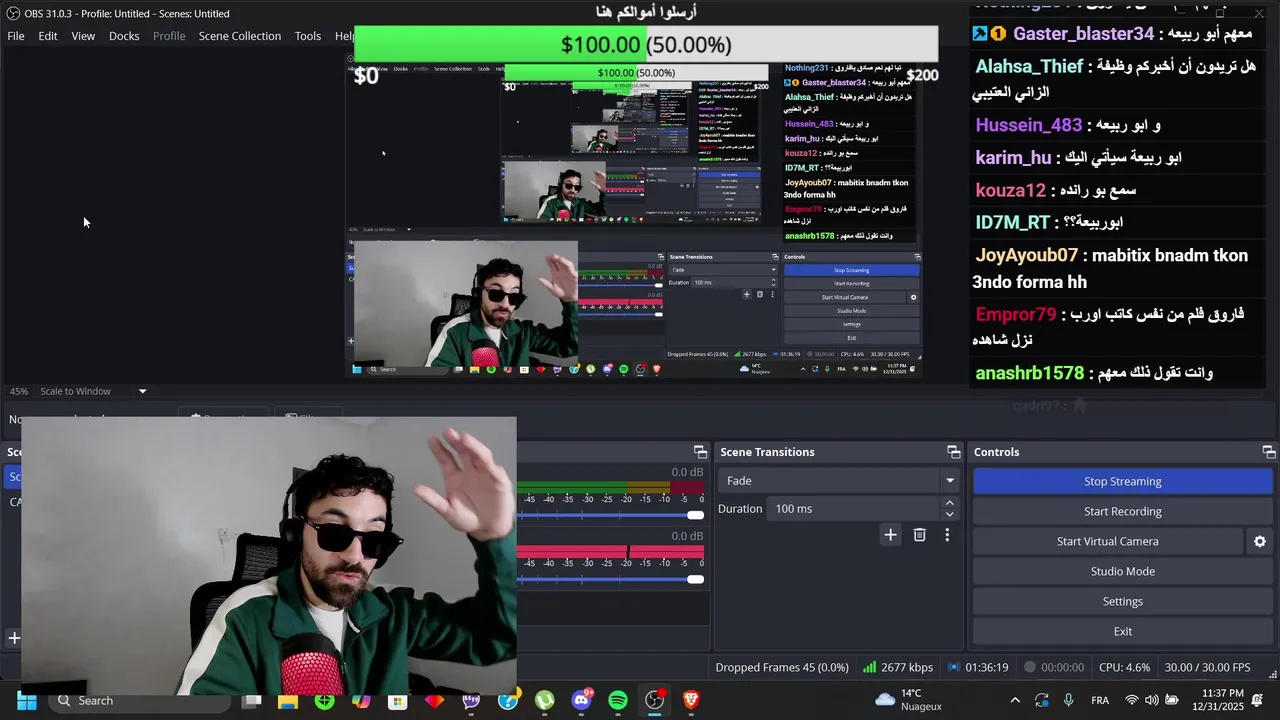Open Task View from the taskbar
Image resolution: width=1280 pixels, height=720 pixels.
pos(252,700)
